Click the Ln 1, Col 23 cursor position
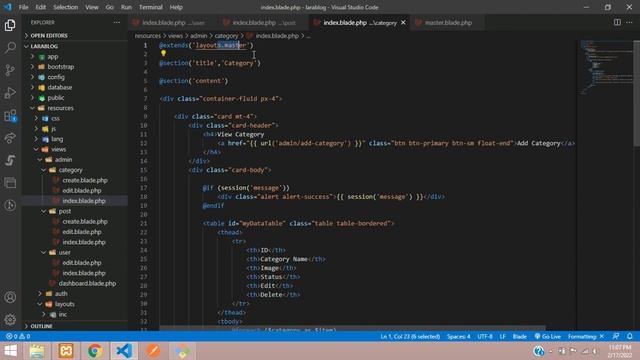Image resolution: width=640 pixels, height=360 pixels. 410,336
